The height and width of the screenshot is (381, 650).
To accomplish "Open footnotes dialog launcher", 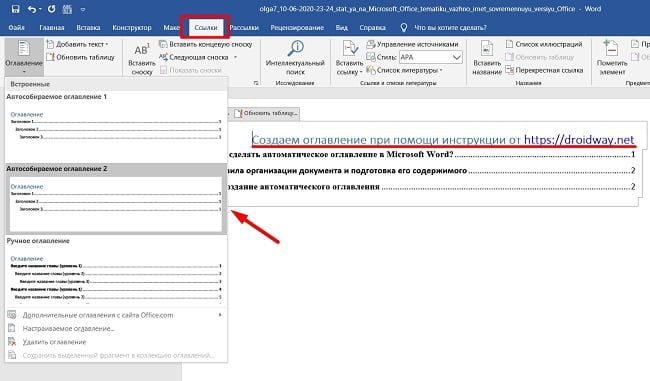I will point(256,83).
